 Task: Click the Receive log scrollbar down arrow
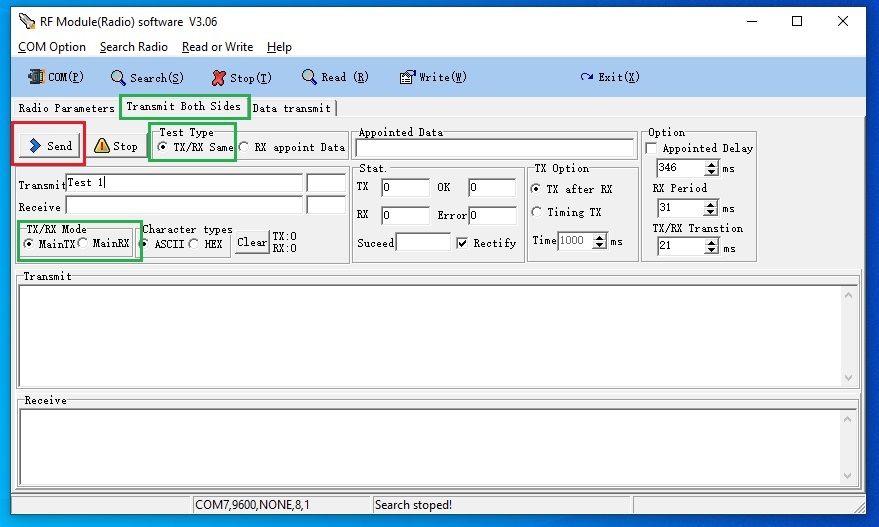(848, 476)
